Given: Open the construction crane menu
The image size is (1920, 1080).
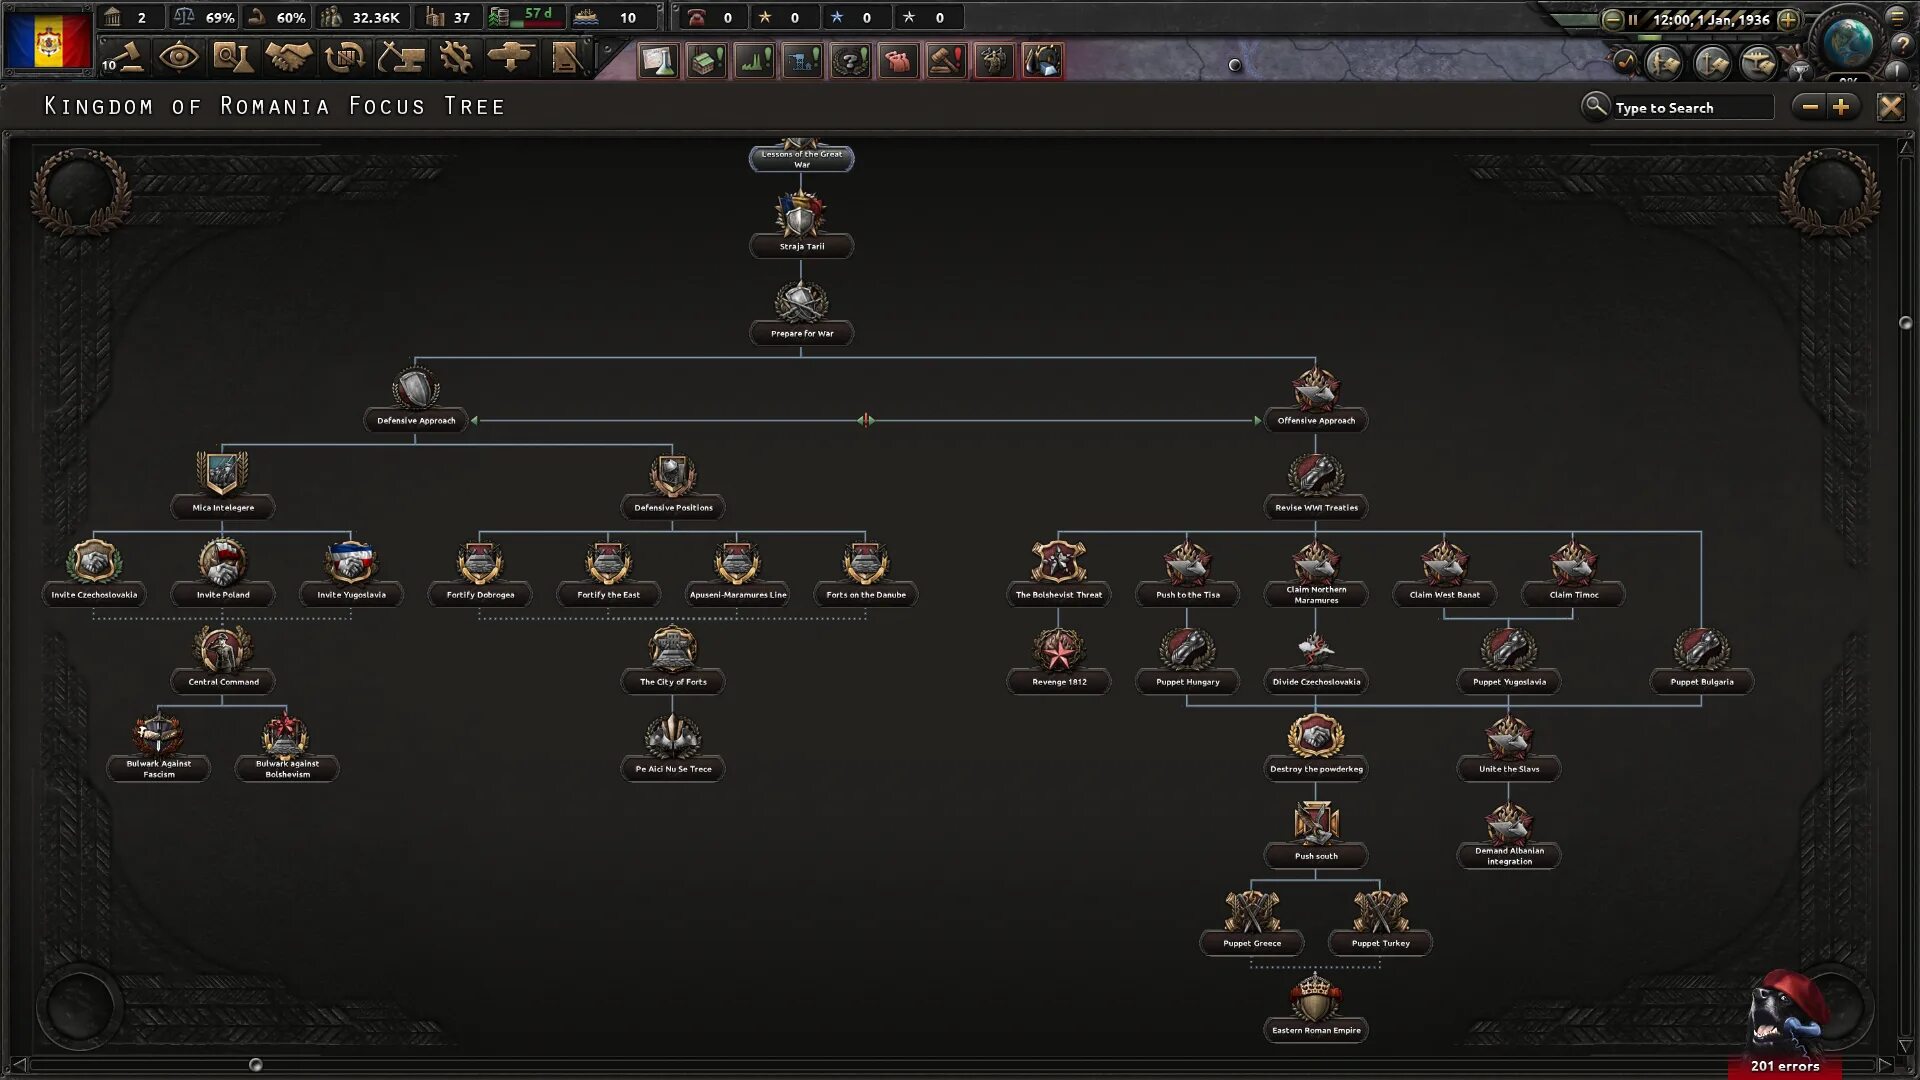Looking at the screenshot, I should pyautogui.click(x=400, y=57).
